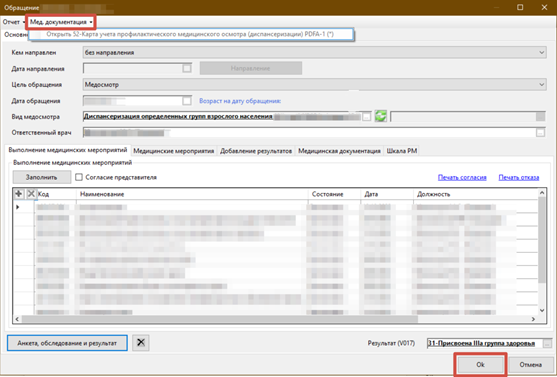
Task: Toggle Согласие представителя checkbox
Action: pyautogui.click(x=79, y=177)
